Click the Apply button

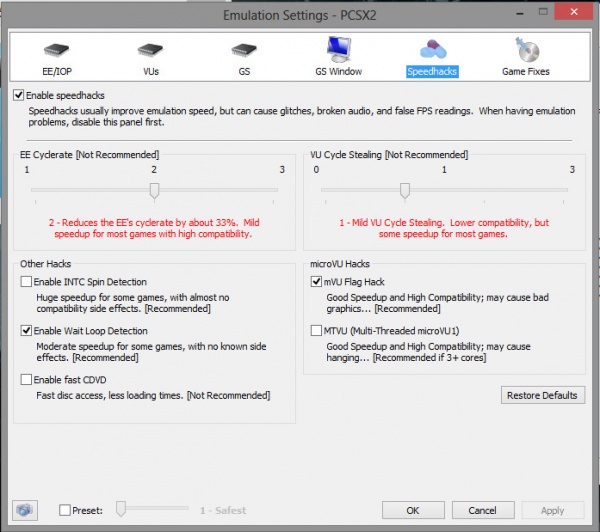(553, 510)
